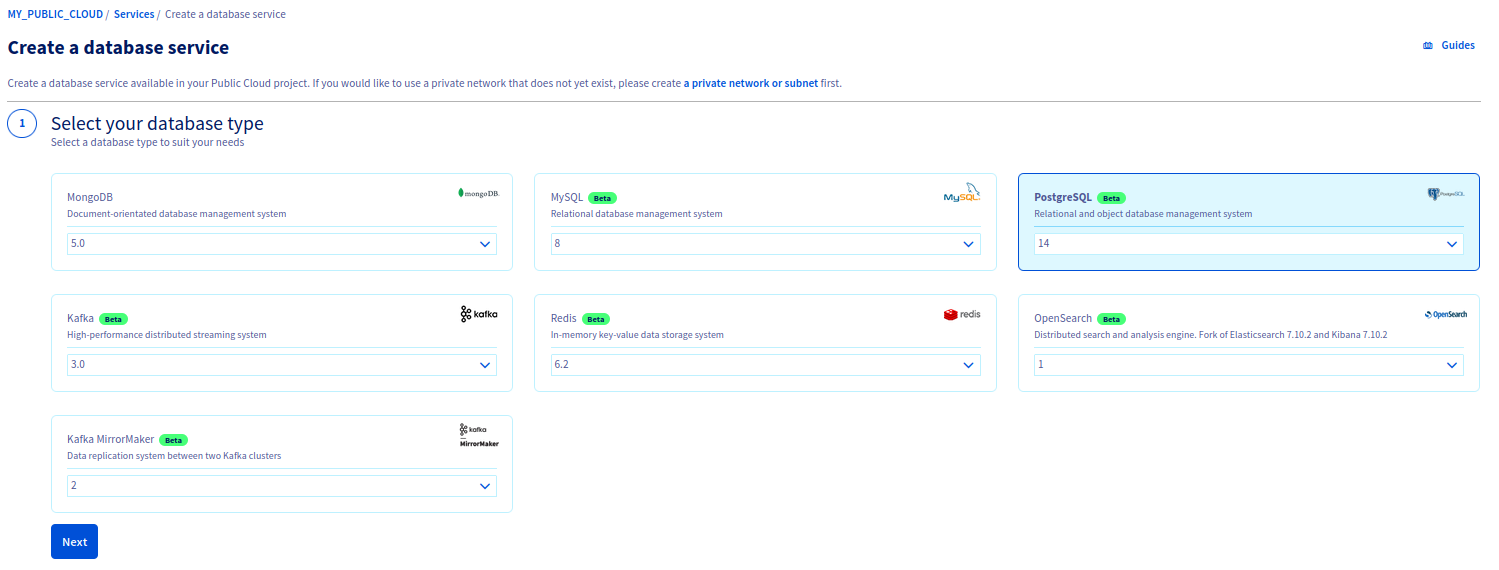Click the Guides book icon

point(1428,46)
